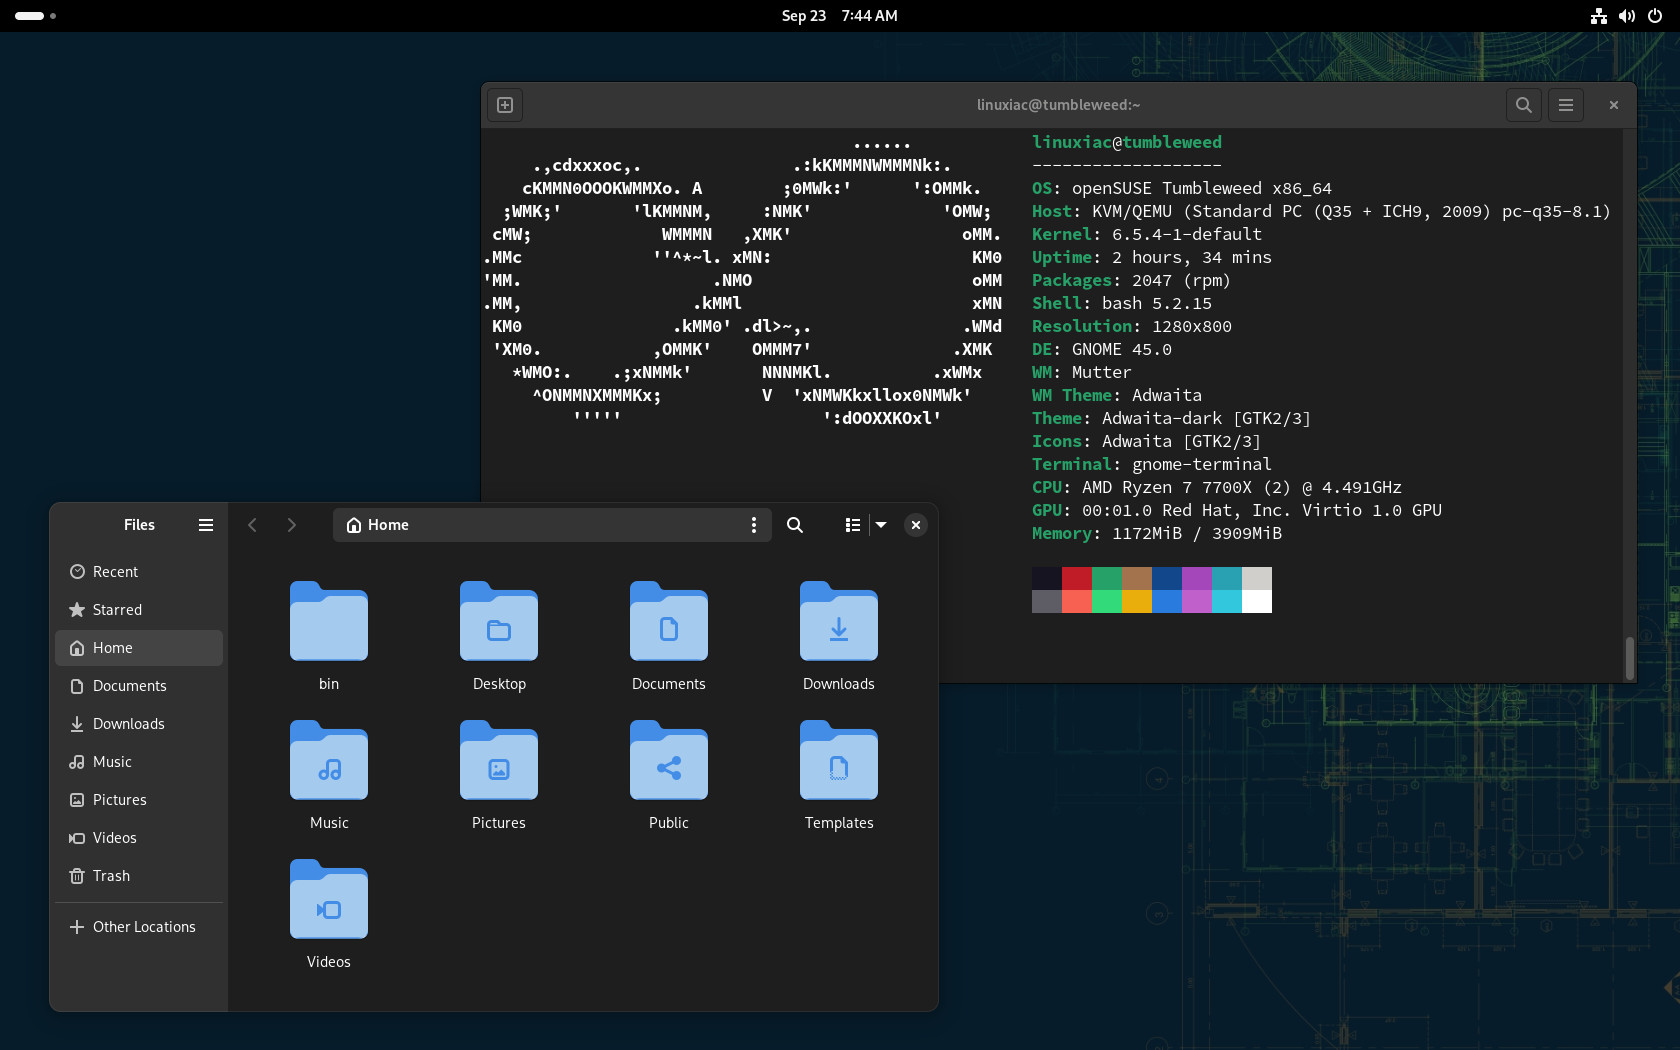Select Pictures in the Files sidebar
The image size is (1680, 1050).
click(x=139, y=800)
